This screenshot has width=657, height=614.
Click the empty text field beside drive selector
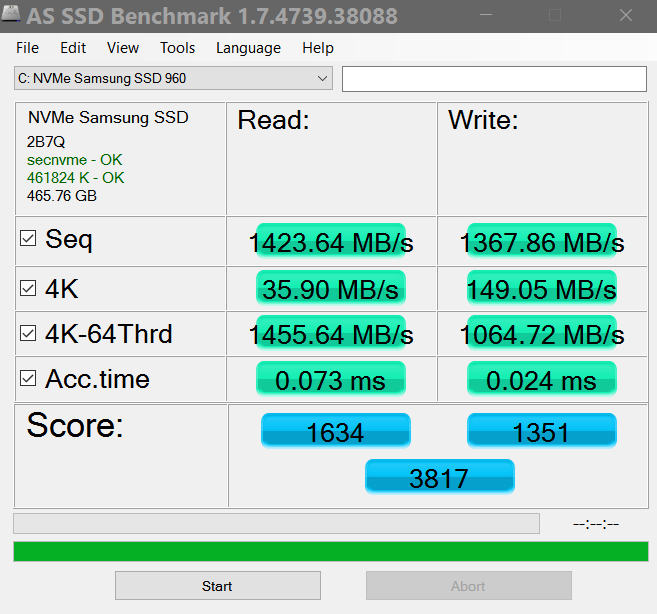[494, 79]
